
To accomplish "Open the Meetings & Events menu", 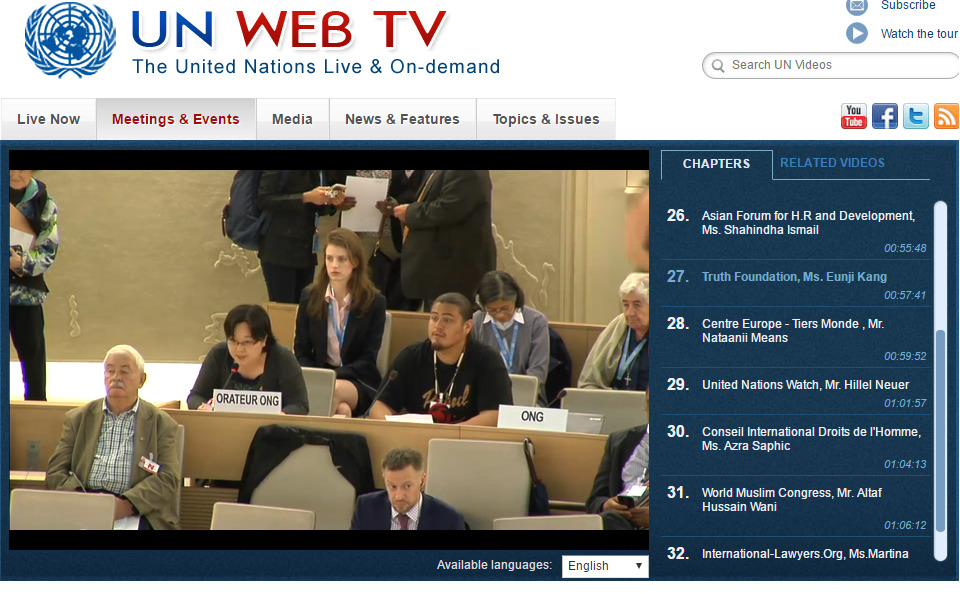I will [x=176, y=119].
